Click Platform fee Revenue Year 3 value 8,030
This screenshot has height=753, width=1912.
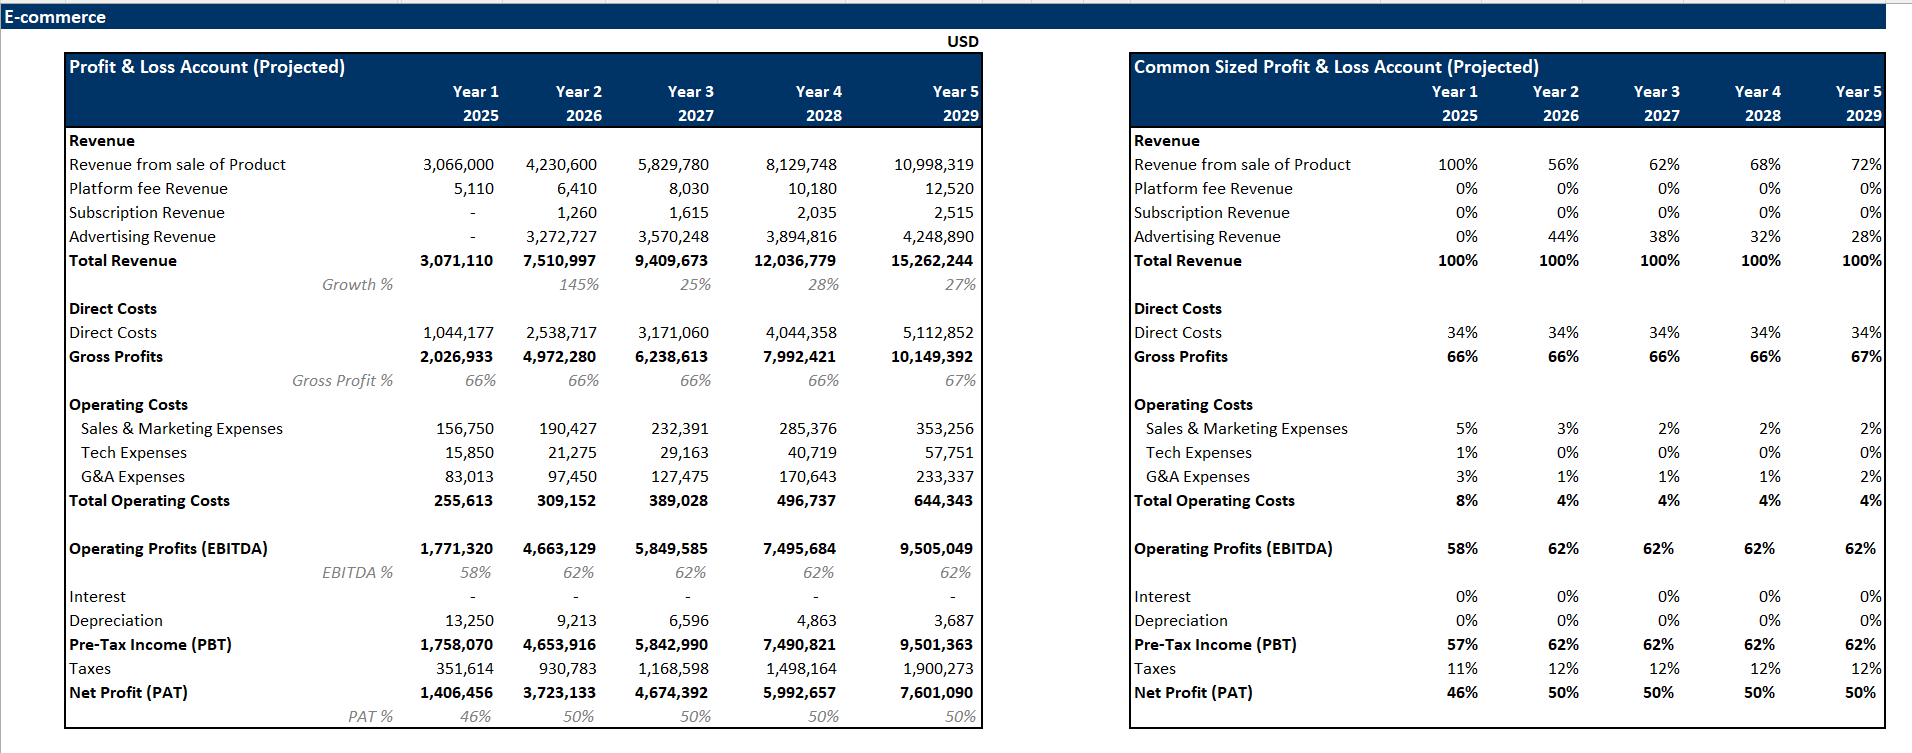(x=688, y=189)
